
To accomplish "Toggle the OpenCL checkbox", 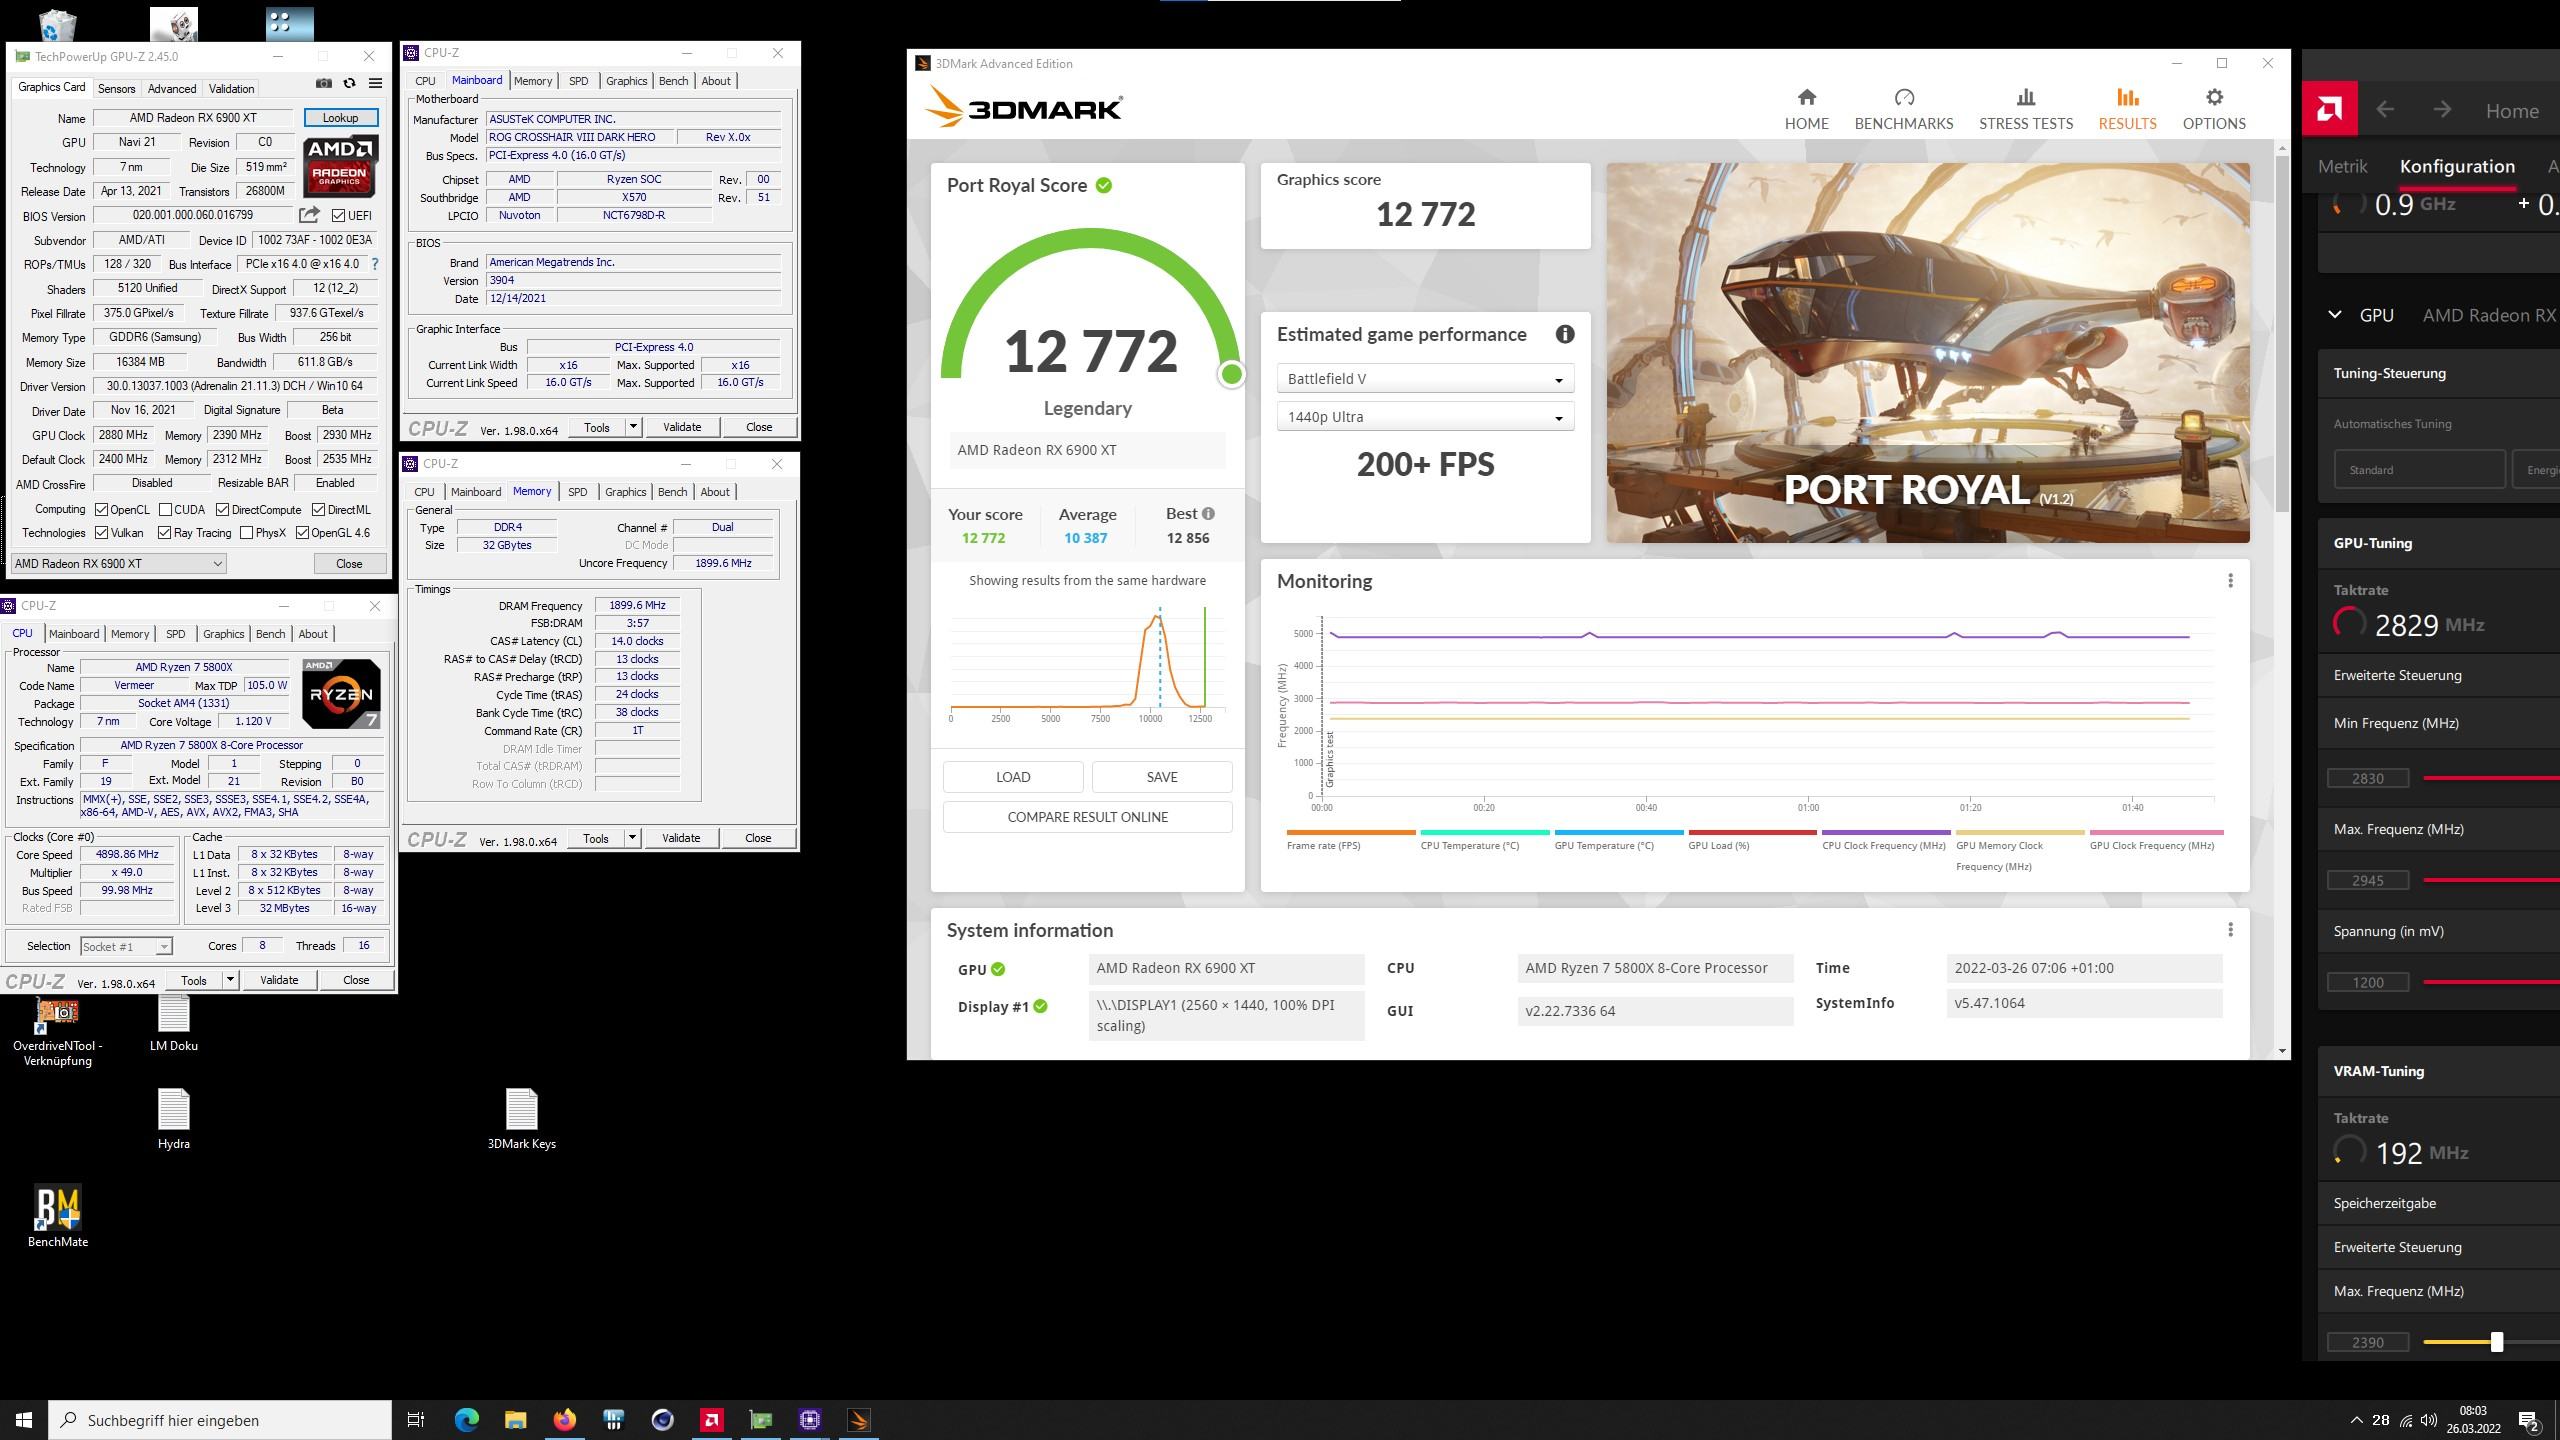I will [101, 510].
